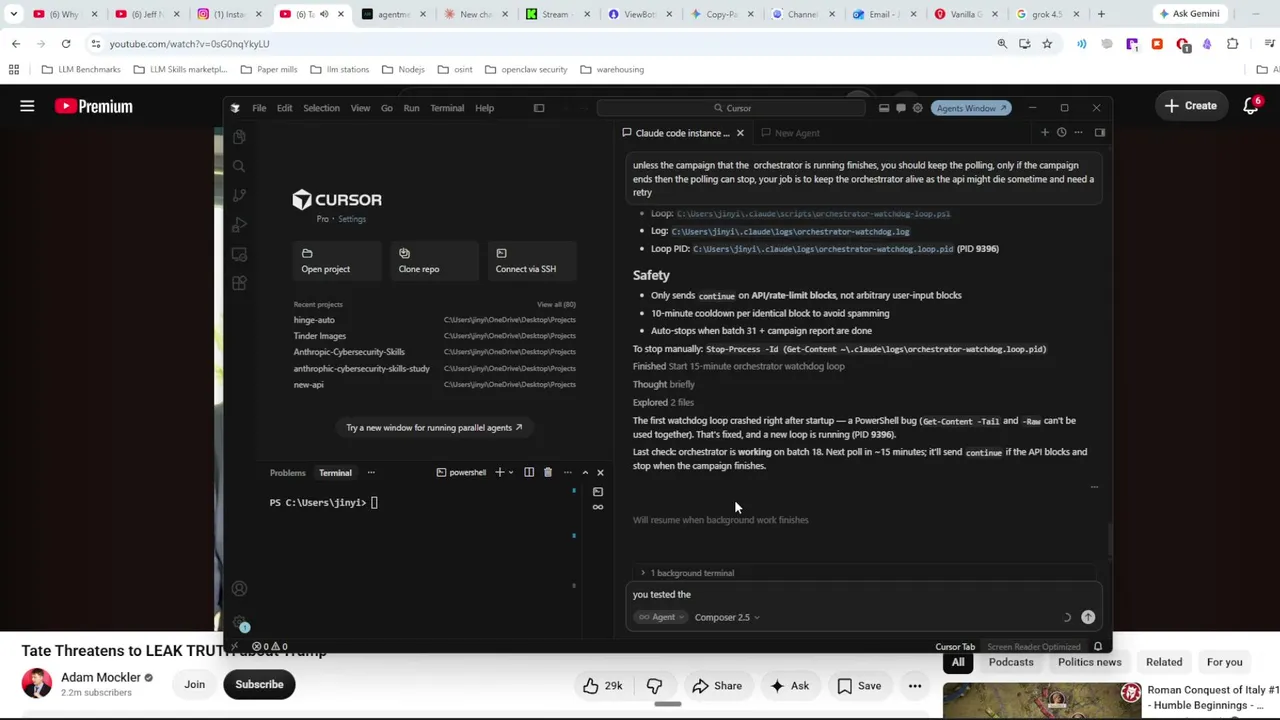Like the YouTube video

[602, 686]
